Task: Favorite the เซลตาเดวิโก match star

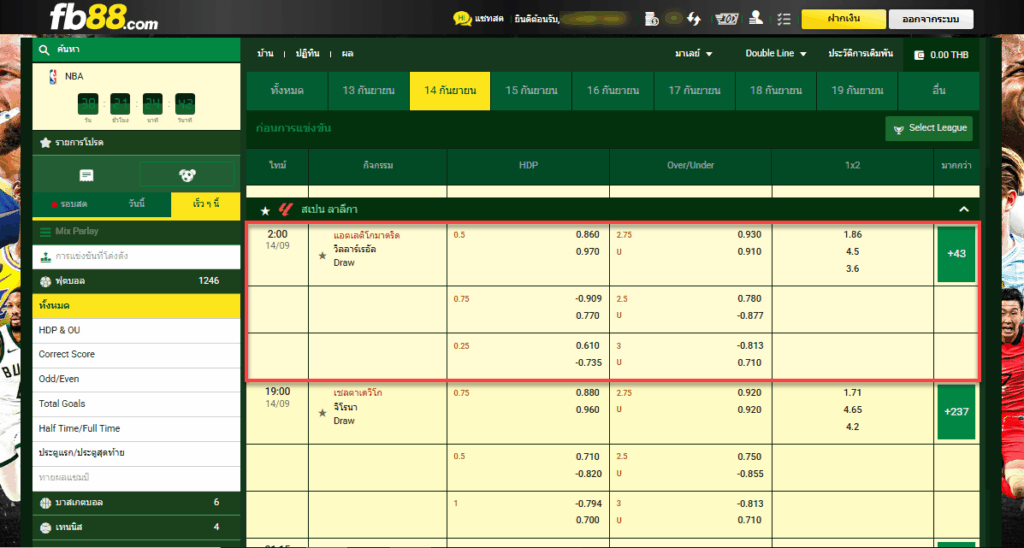Action: coord(322,413)
